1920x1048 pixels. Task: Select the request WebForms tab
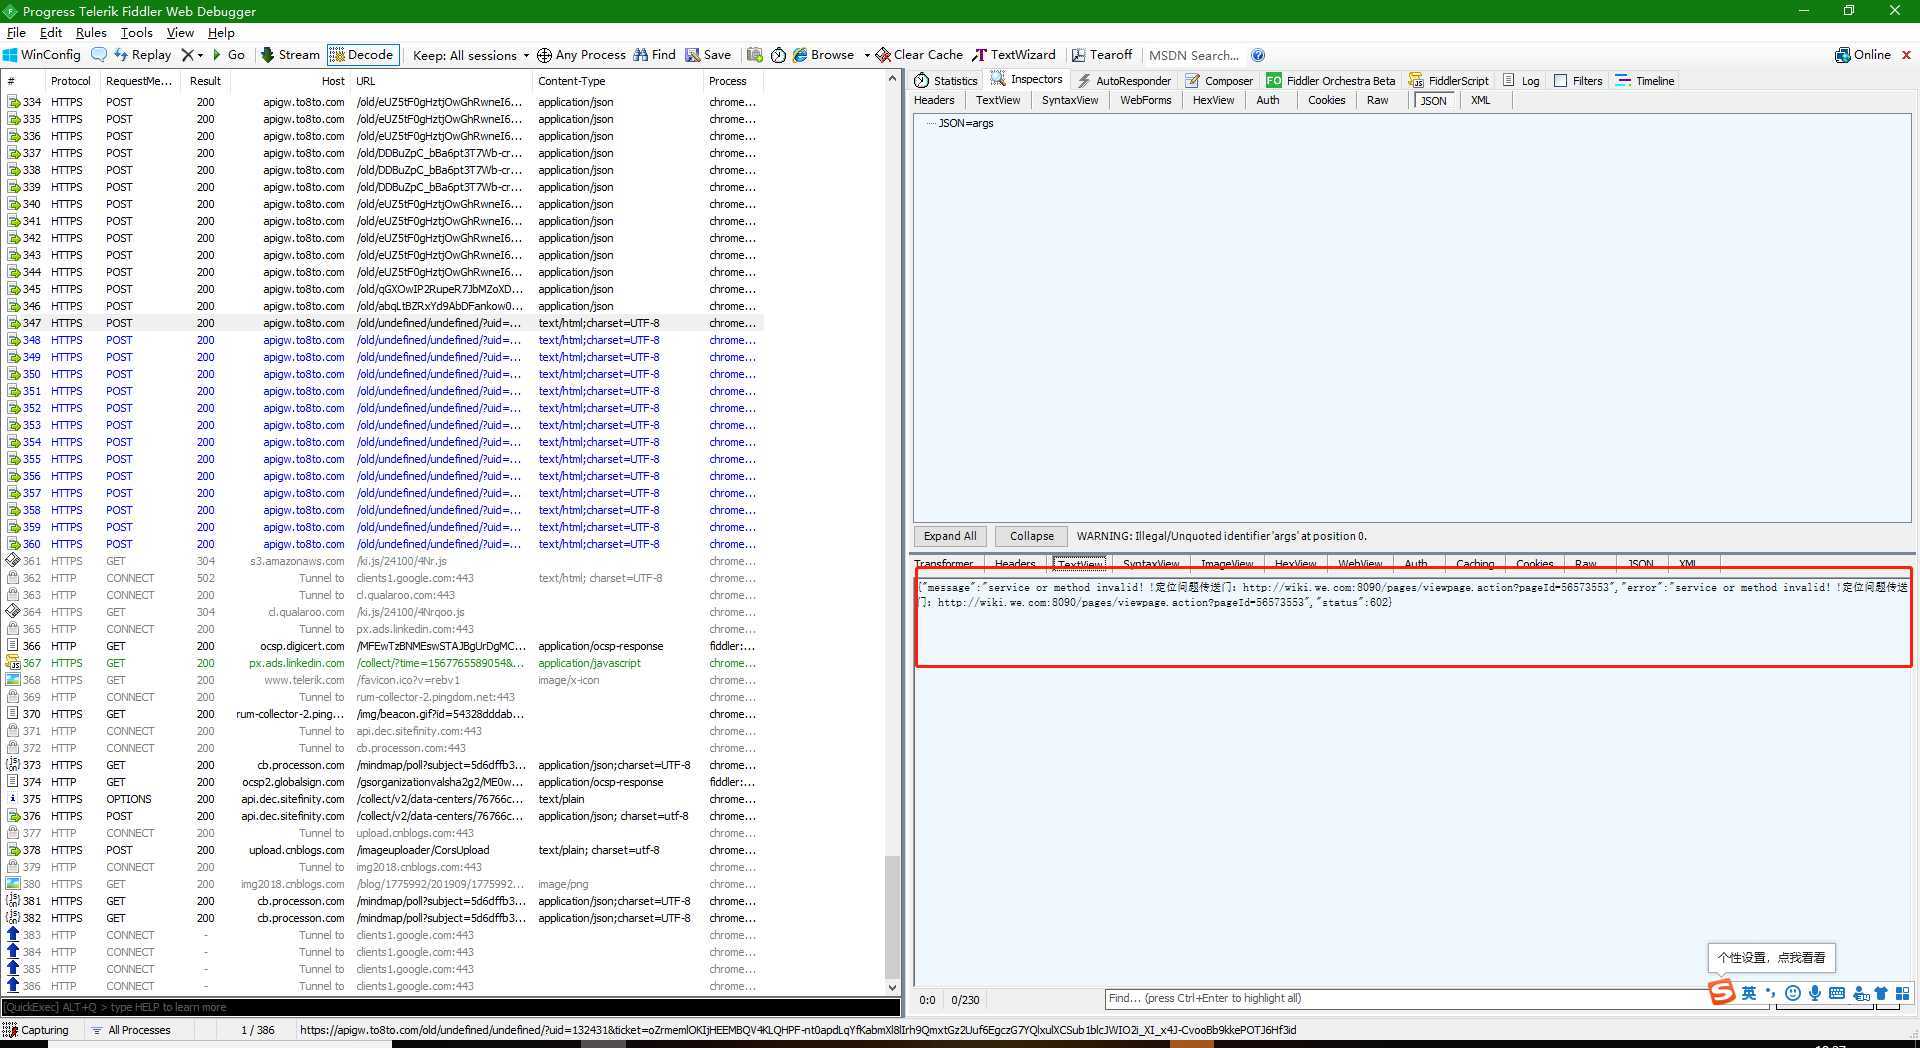[1145, 100]
